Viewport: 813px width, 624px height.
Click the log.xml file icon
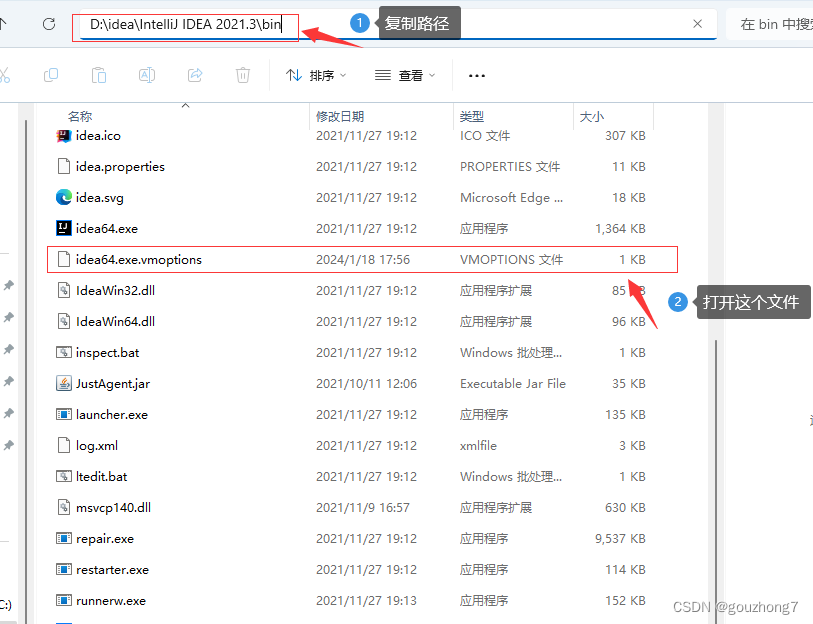coord(63,446)
